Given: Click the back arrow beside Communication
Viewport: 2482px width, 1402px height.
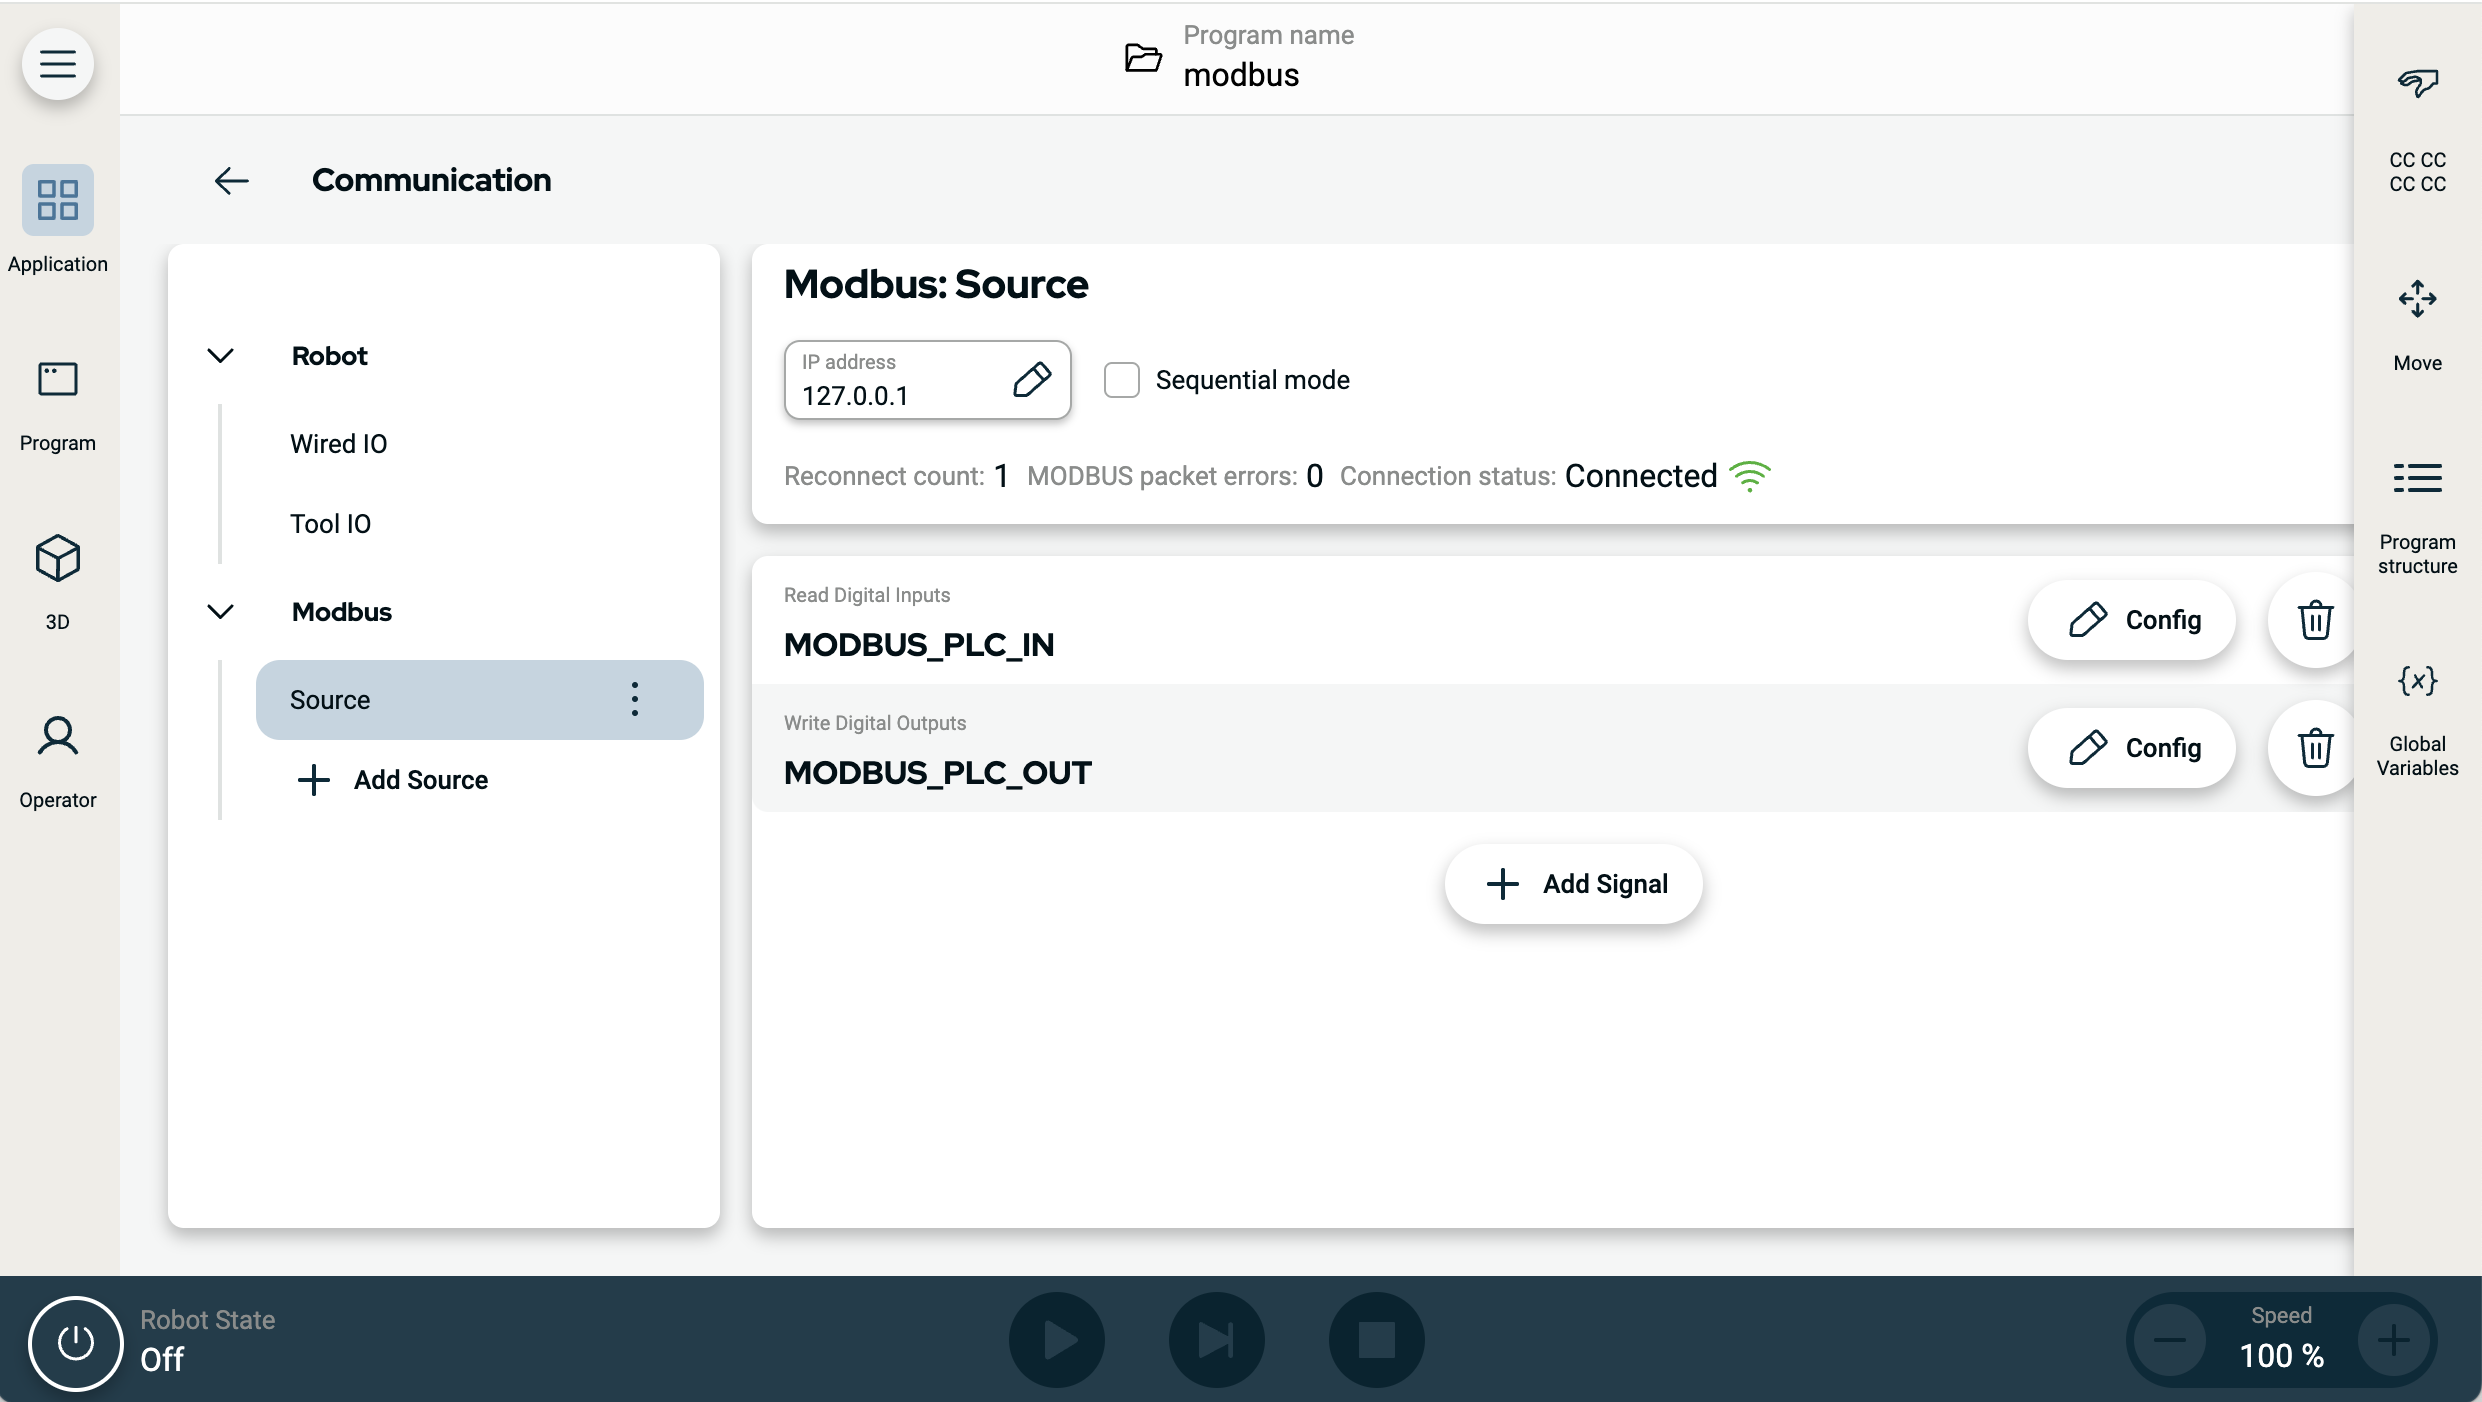Looking at the screenshot, I should coord(231,180).
